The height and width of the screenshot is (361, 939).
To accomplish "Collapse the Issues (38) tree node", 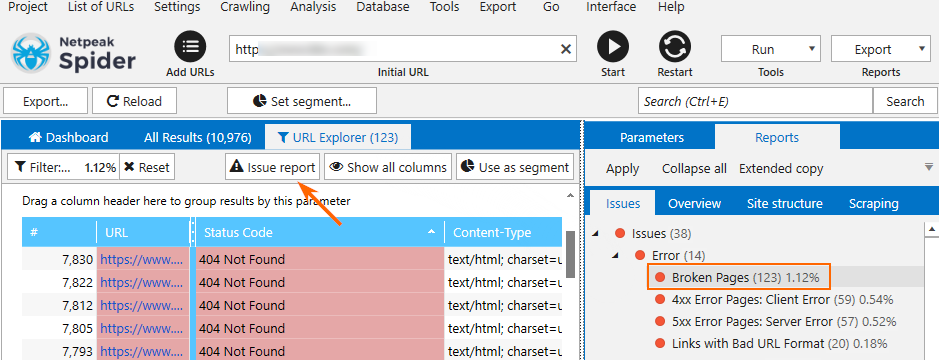I will click(x=596, y=233).
